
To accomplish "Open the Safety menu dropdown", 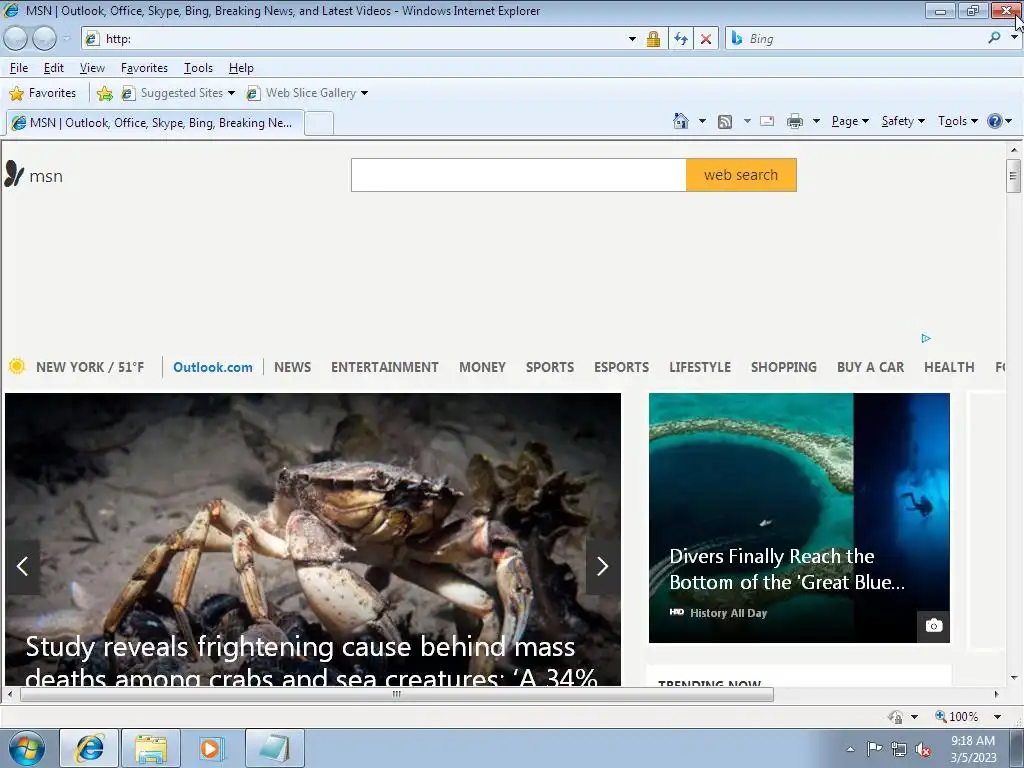I will pyautogui.click(x=903, y=121).
